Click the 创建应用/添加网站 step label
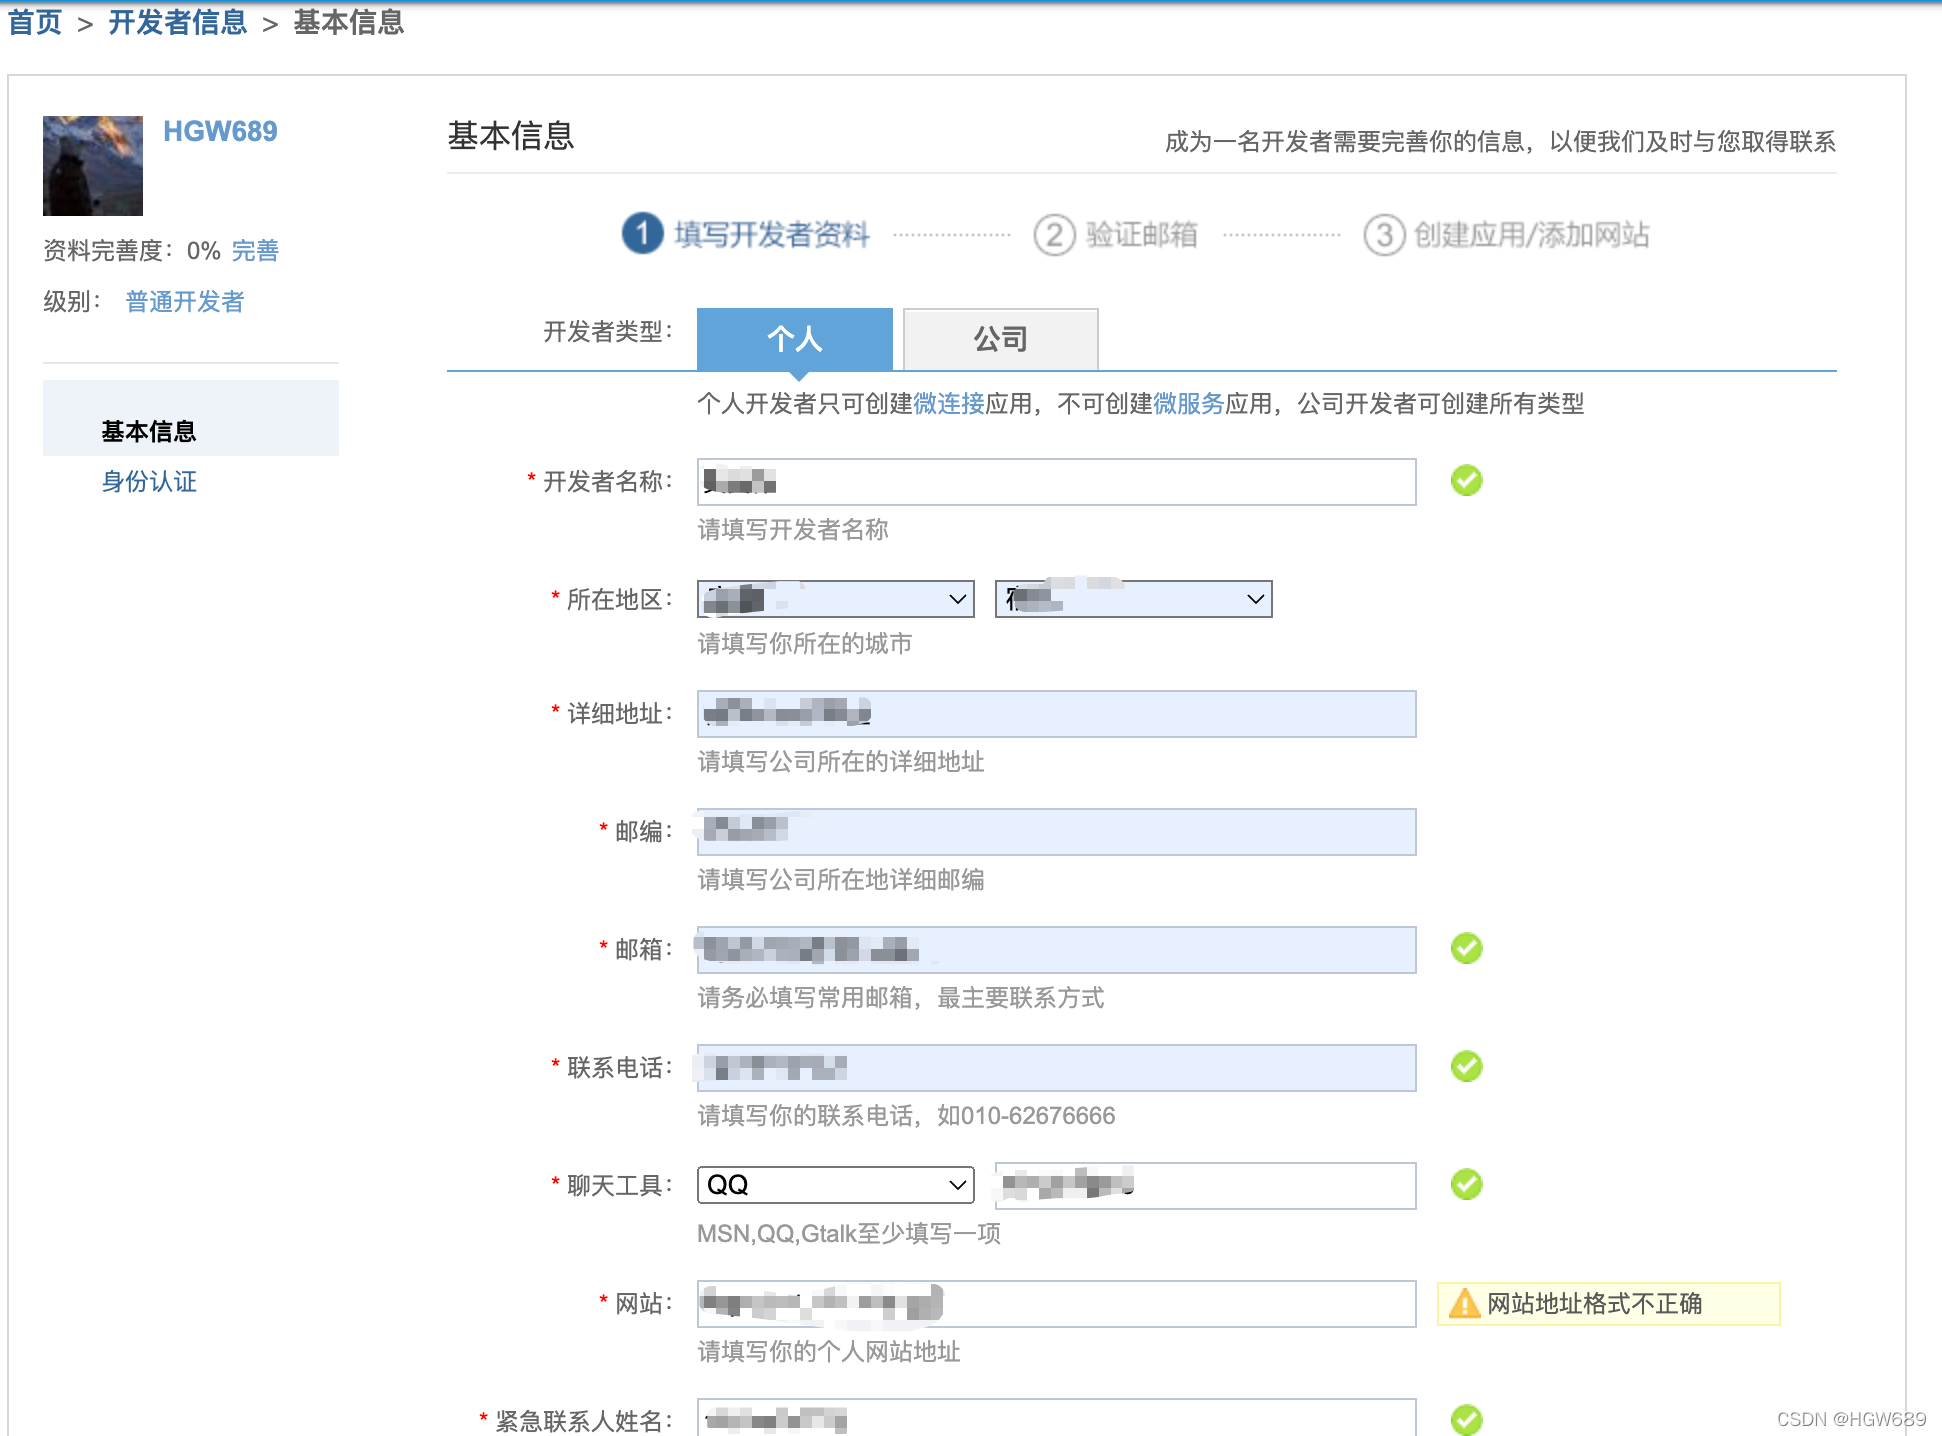This screenshot has width=1942, height=1436. [1532, 235]
